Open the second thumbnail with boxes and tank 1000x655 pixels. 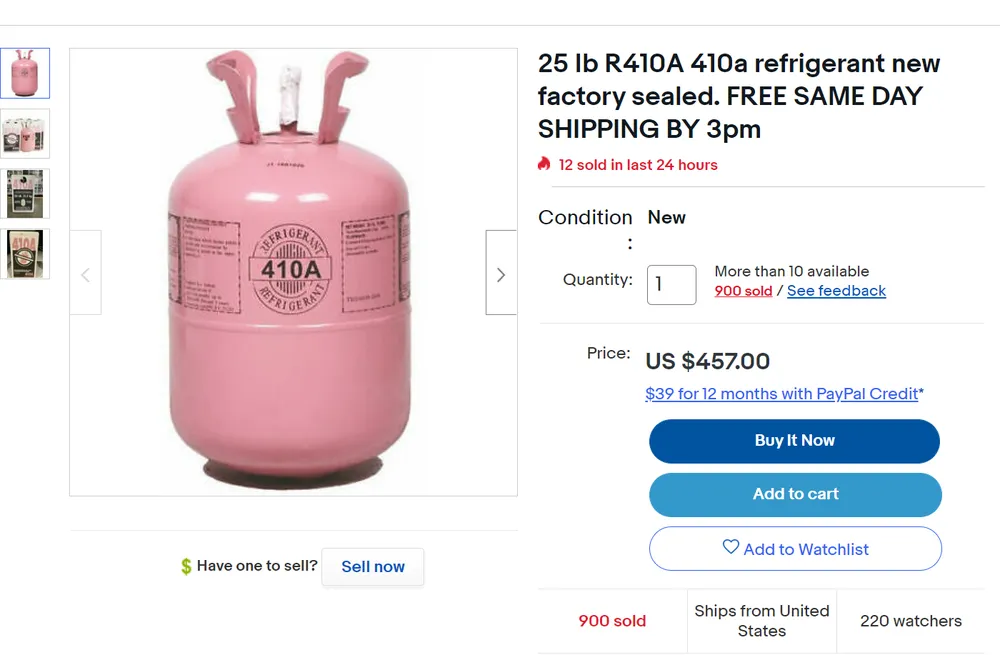coord(24,133)
